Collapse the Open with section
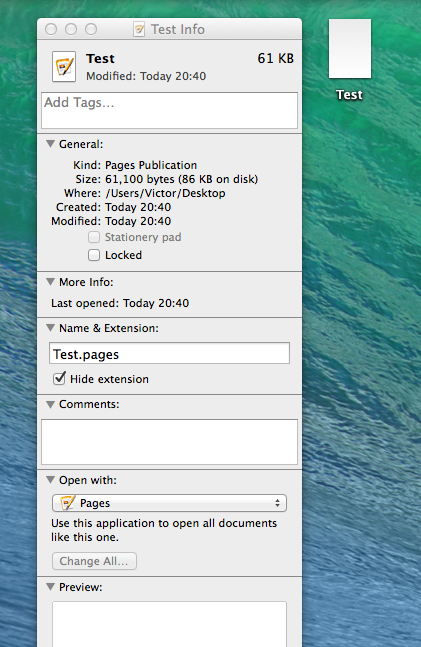Screen dimensions: 421x647 tap(50, 480)
